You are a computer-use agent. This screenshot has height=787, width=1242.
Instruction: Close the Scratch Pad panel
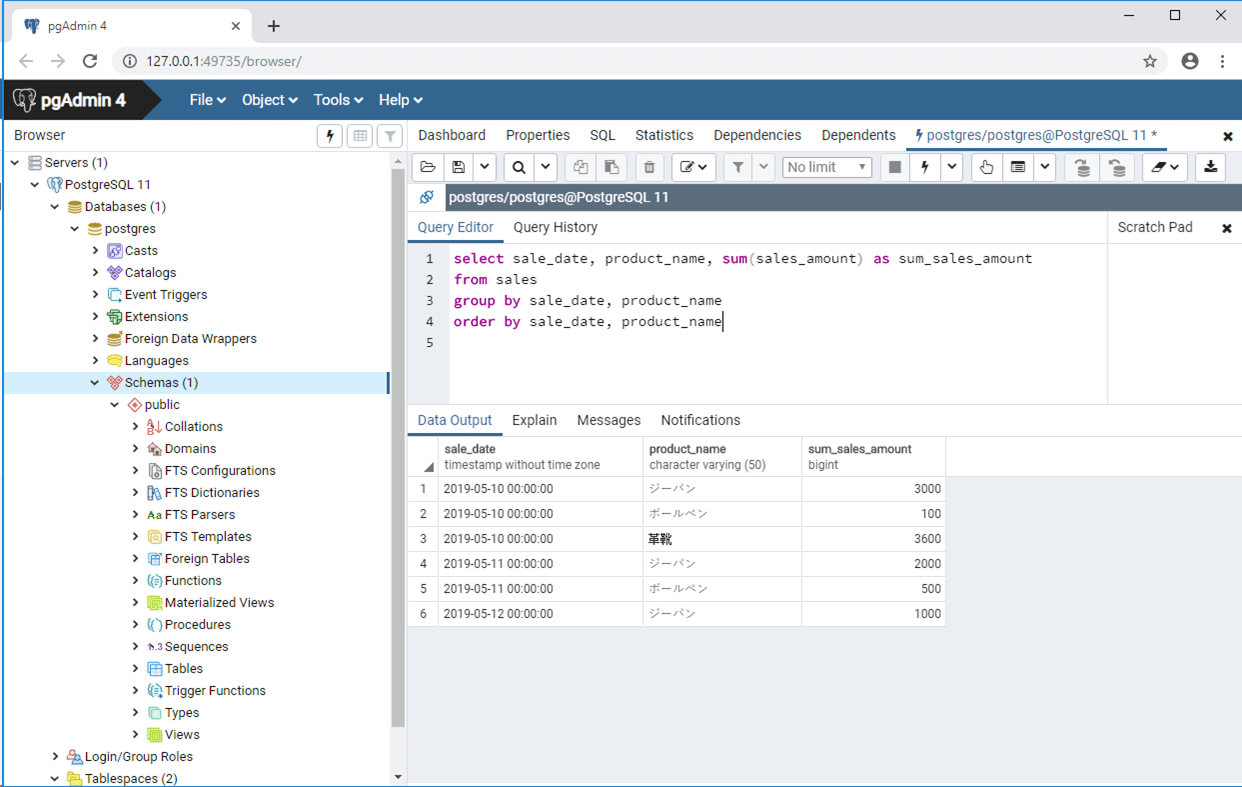[1227, 228]
